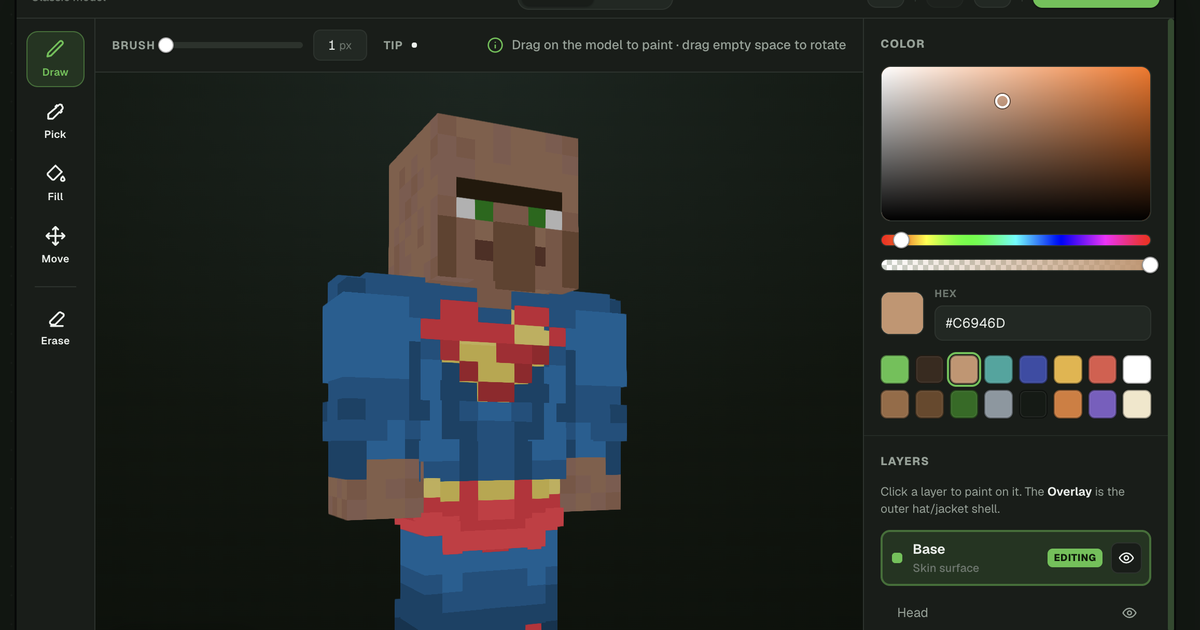Pick the orange palette swatch
The image size is (1200, 630).
(x=1068, y=404)
